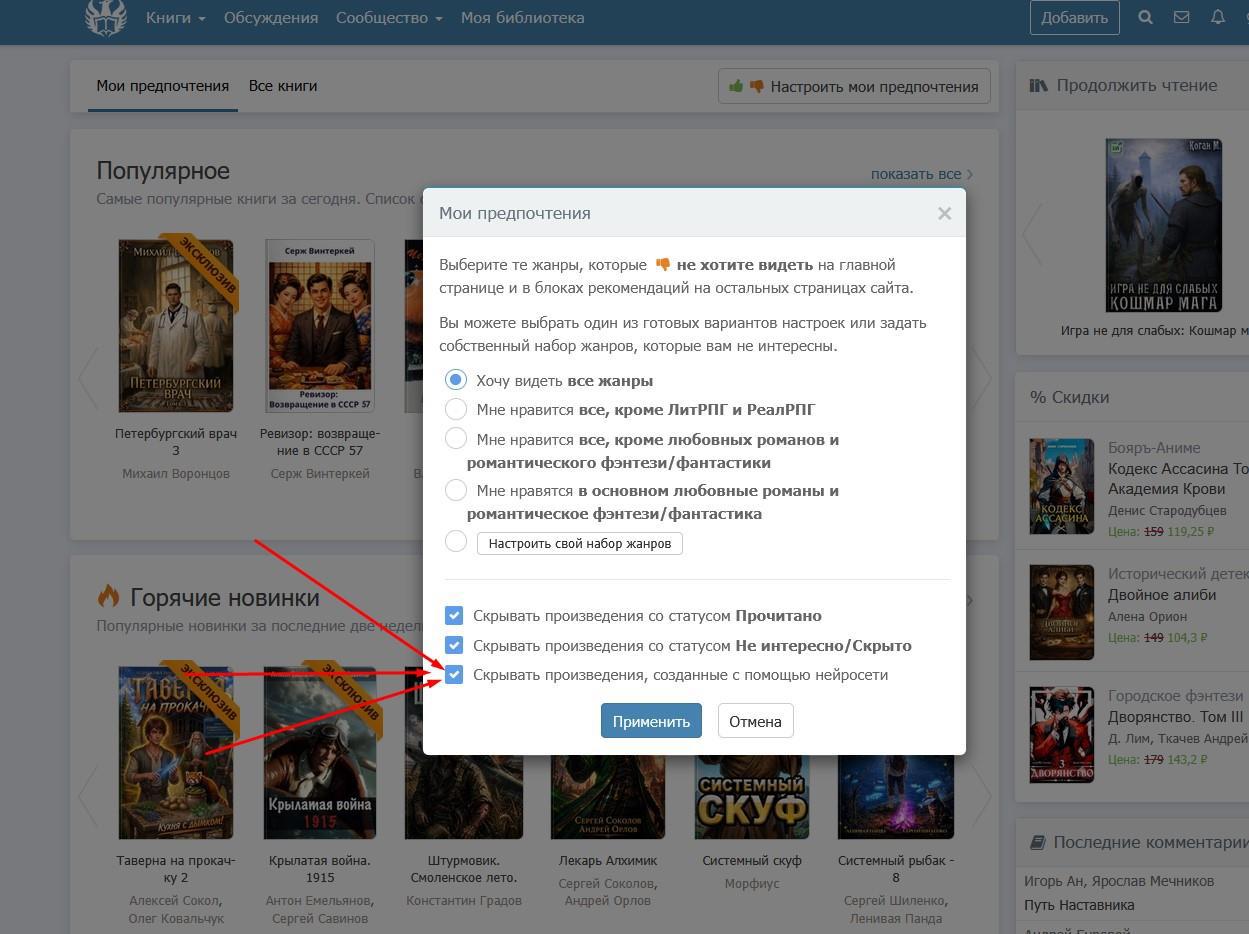Screen dimensions: 1249x934
Task: Select radio "все, кроме ЛитРПГ и РеалРПГ"
Action: (x=456, y=409)
